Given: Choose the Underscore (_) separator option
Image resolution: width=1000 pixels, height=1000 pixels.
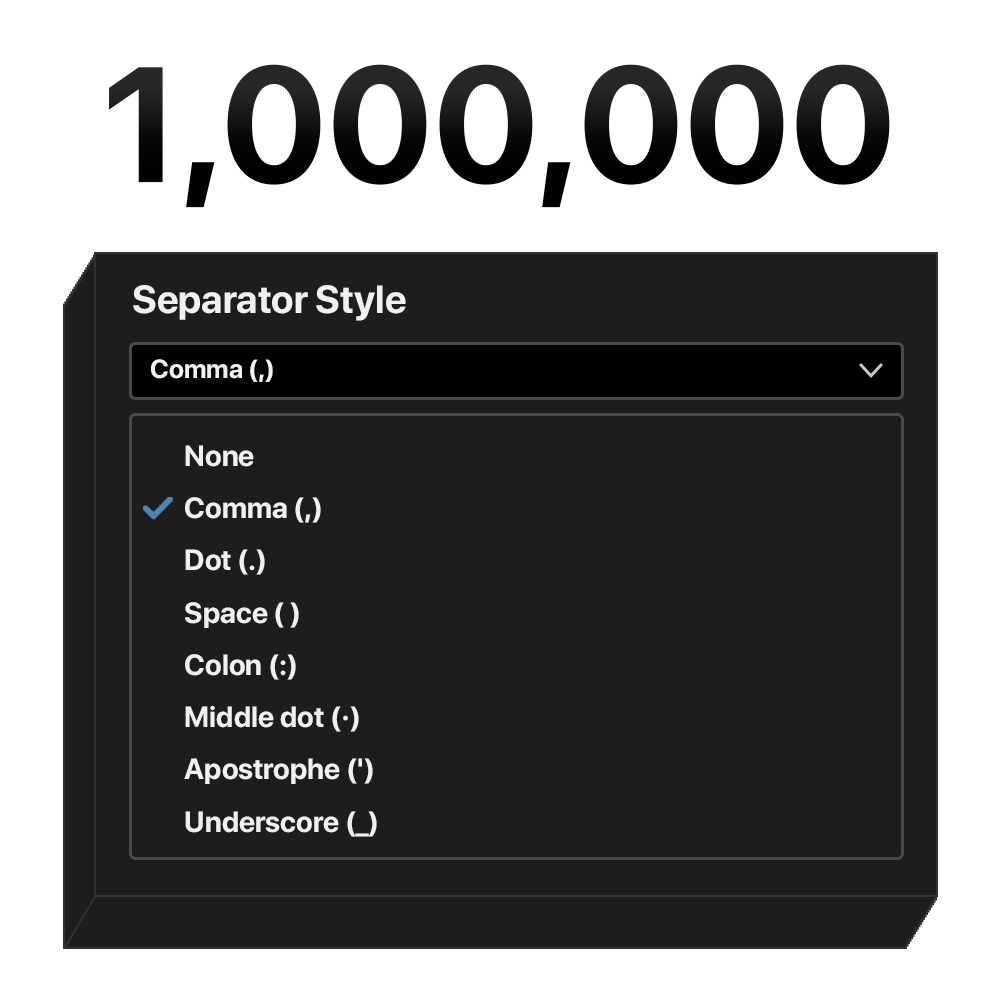Looking at the screenshot, I should pos(280,823).
